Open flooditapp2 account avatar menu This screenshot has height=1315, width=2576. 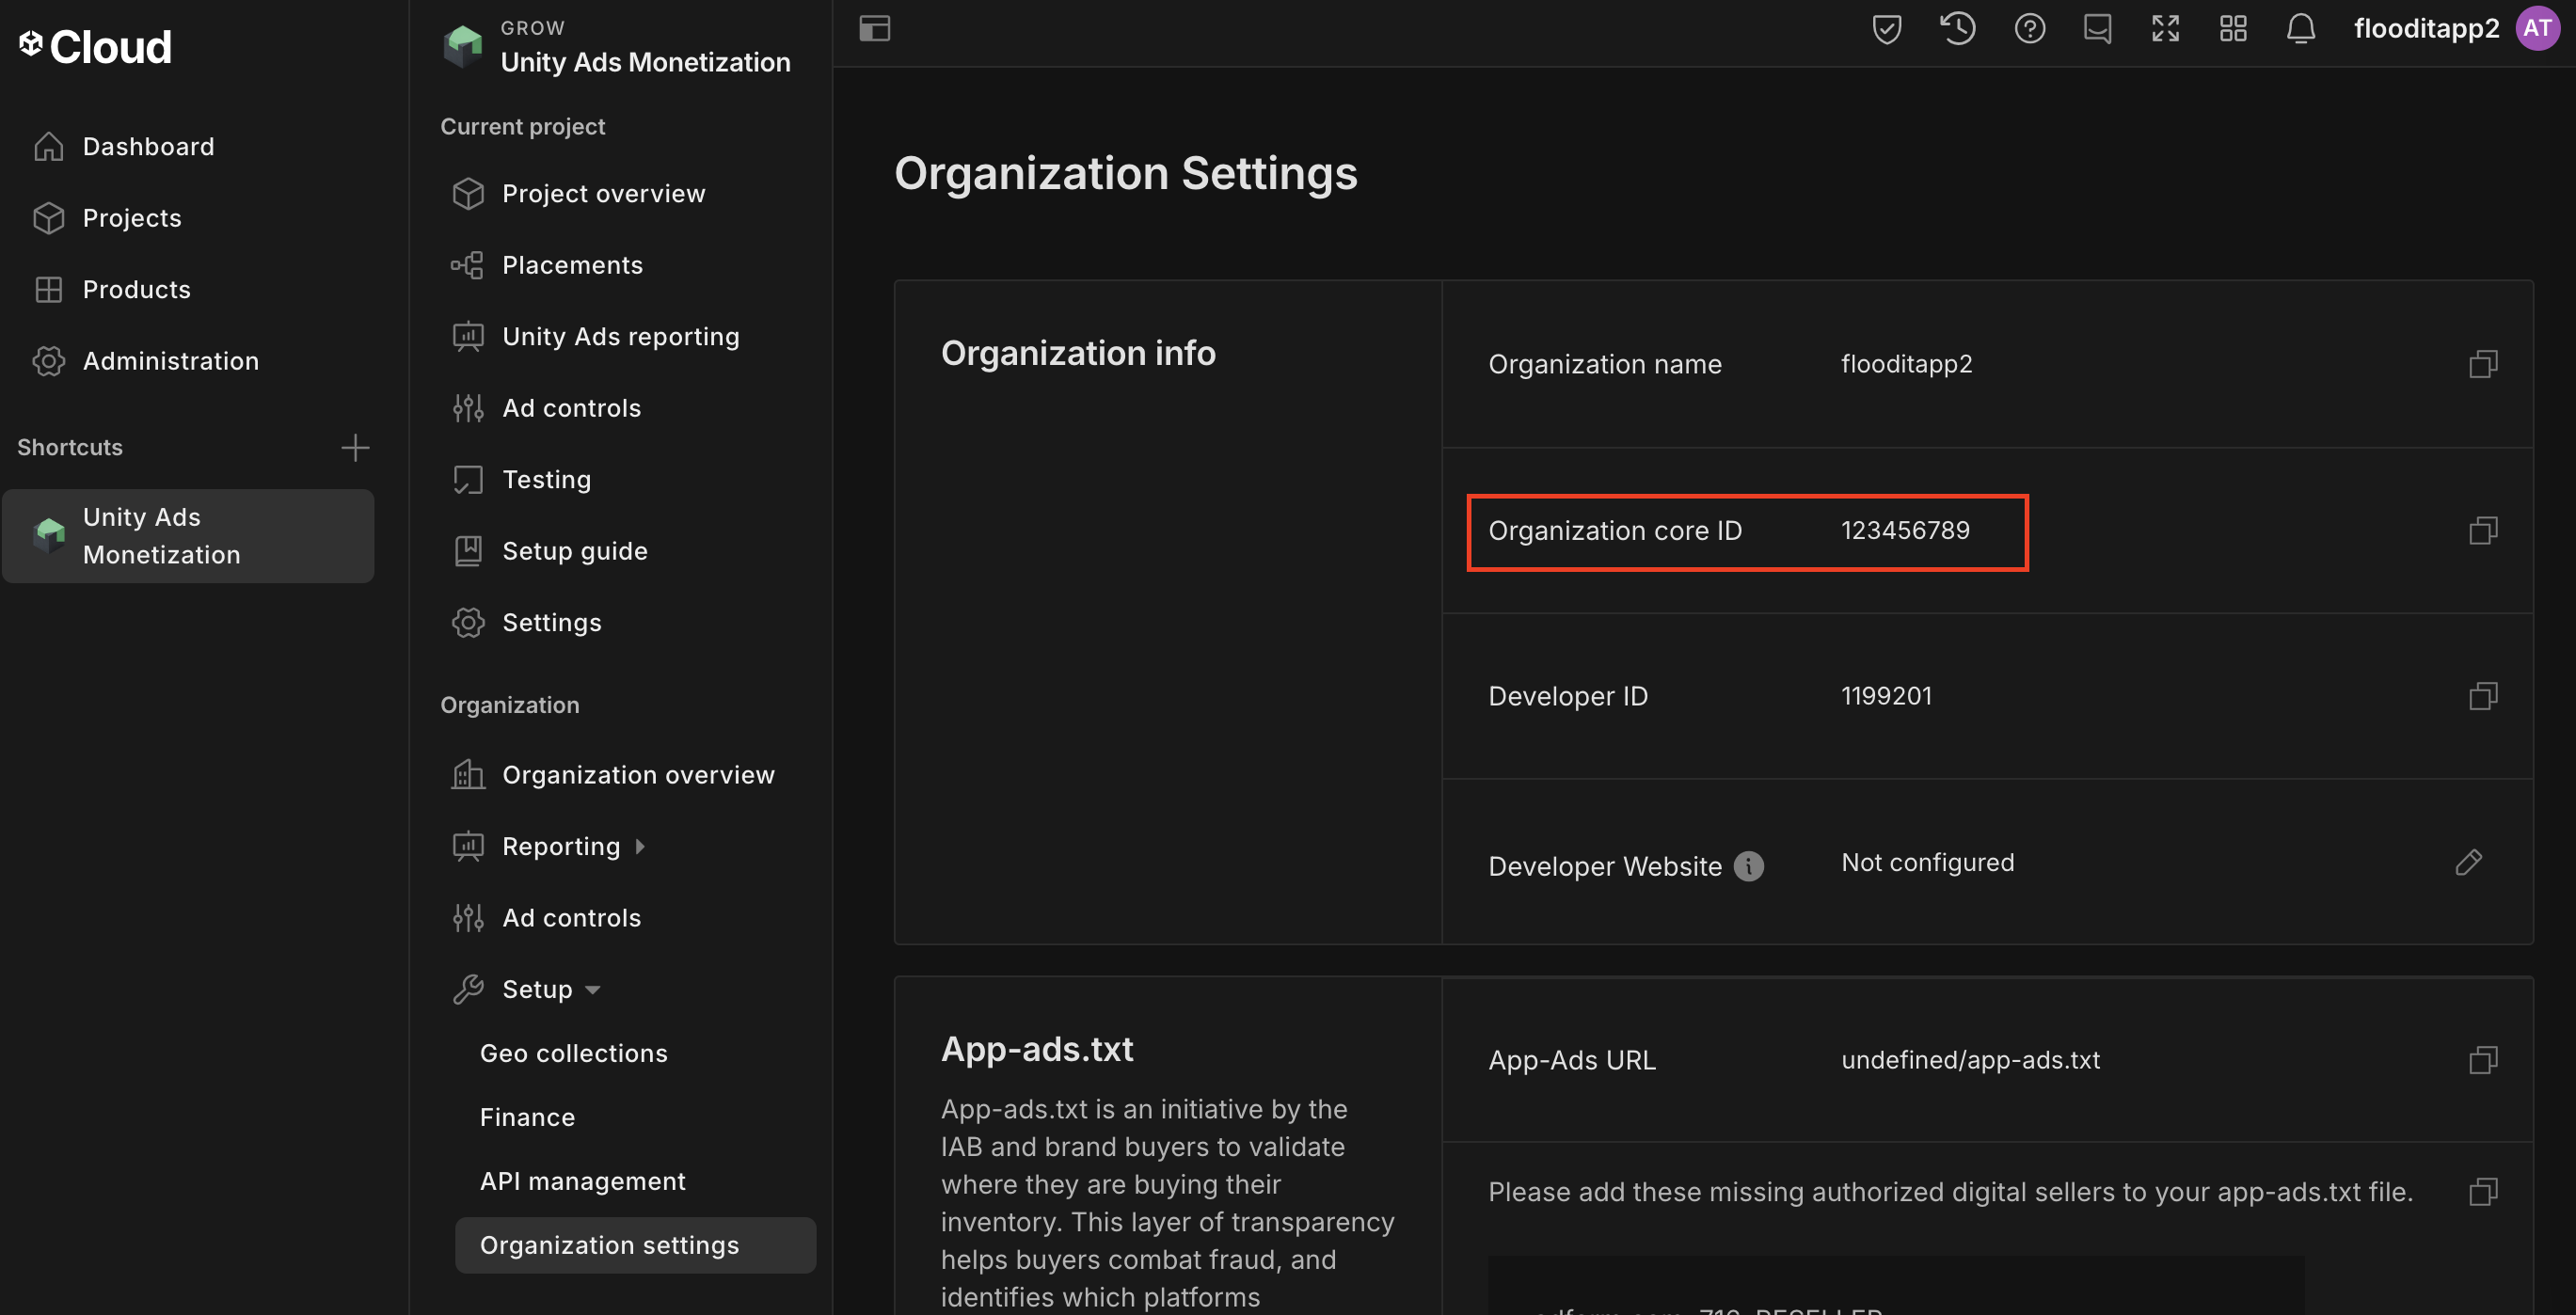point(2537,28)
